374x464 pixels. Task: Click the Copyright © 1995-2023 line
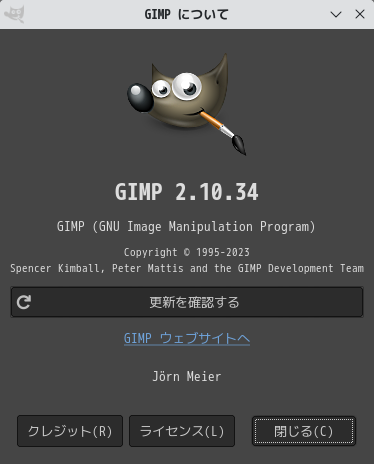tap(187, 252)
